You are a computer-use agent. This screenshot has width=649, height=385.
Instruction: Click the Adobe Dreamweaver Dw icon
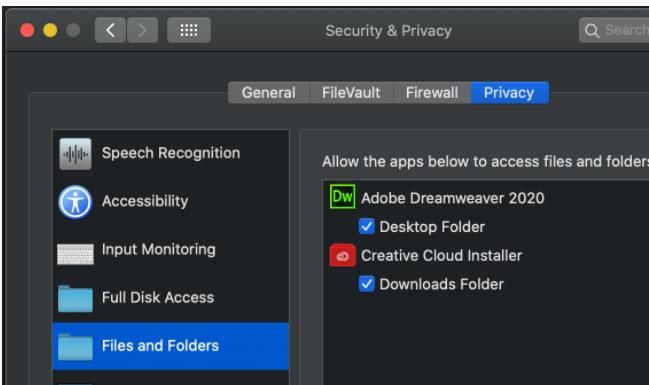342,197
